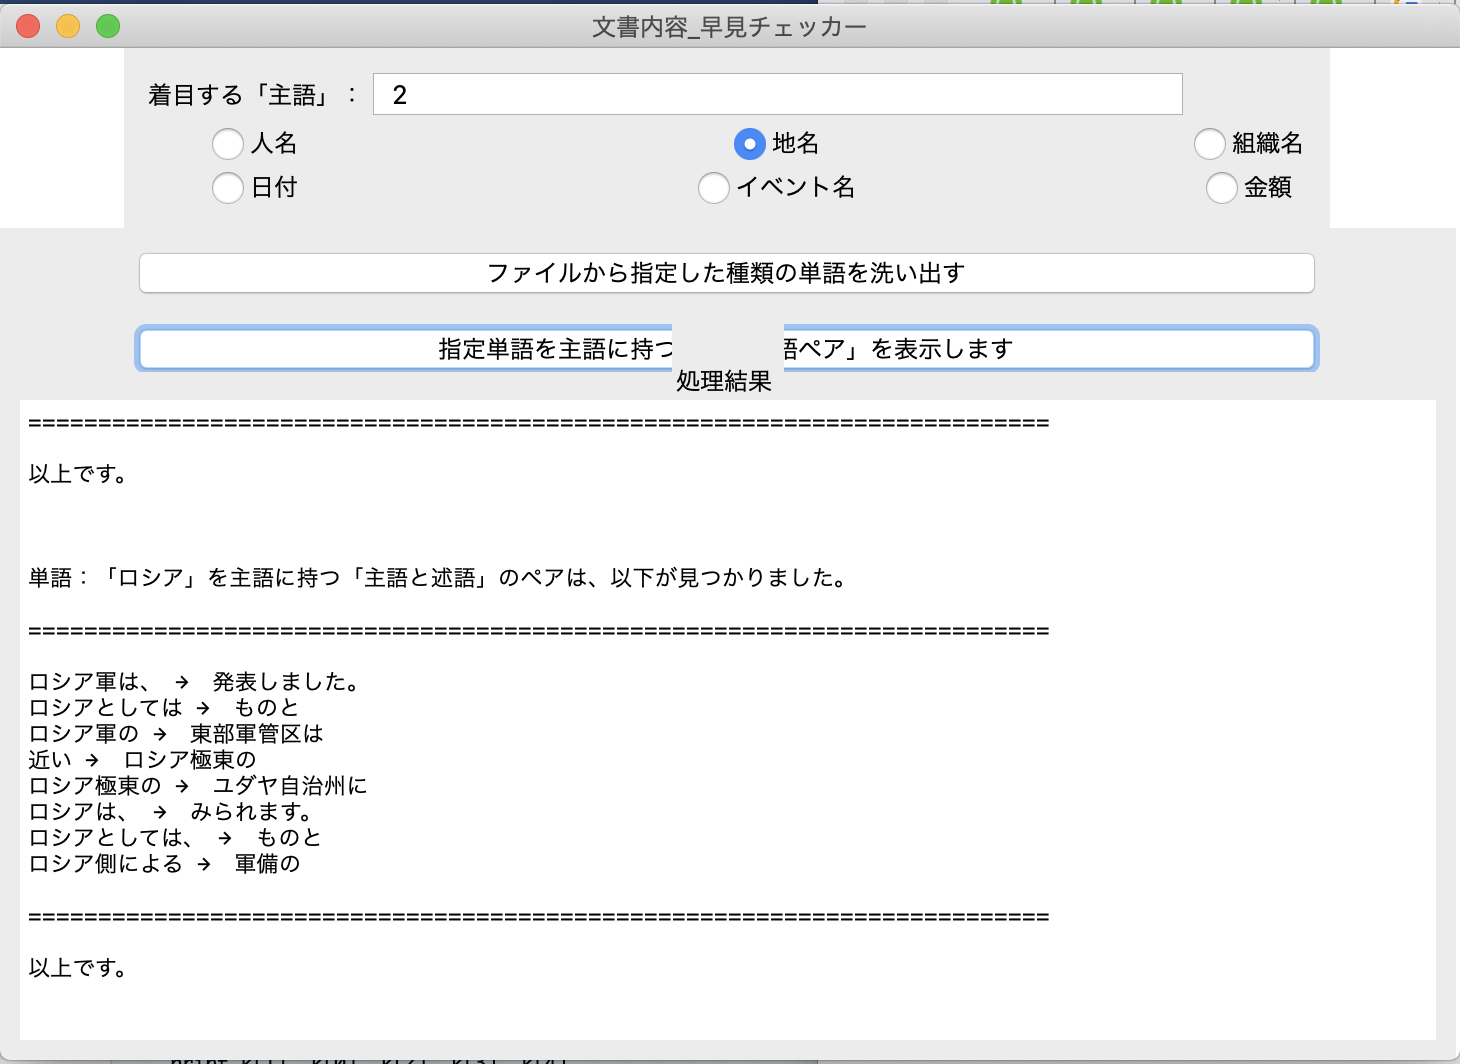Viewport: 1460px width, 1064px height.
Task: Select the 金額 radio button
Action: tap(1221, 188)
